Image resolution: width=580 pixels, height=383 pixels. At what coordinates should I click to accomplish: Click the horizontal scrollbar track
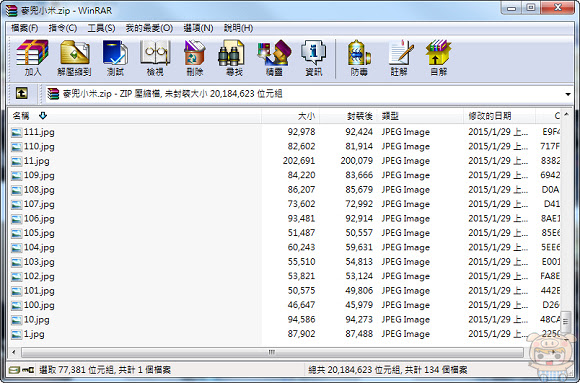click(272, 352)
